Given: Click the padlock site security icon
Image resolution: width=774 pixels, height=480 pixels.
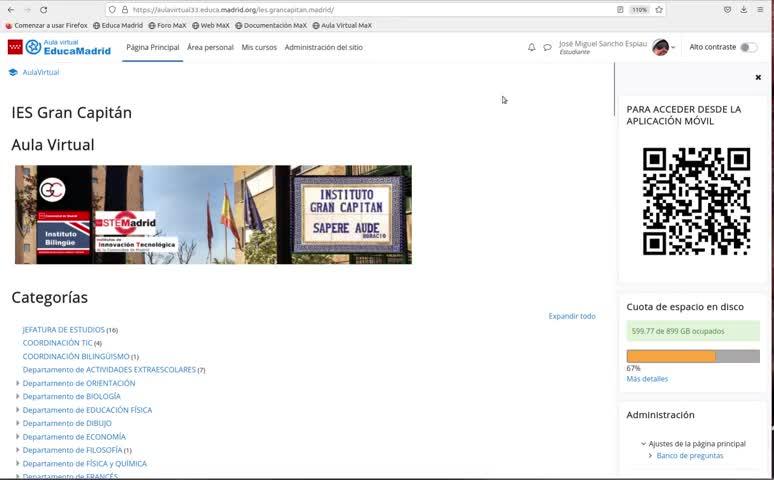Looking at the screenshot, I should pyautogui.click(x=125, y=10).
